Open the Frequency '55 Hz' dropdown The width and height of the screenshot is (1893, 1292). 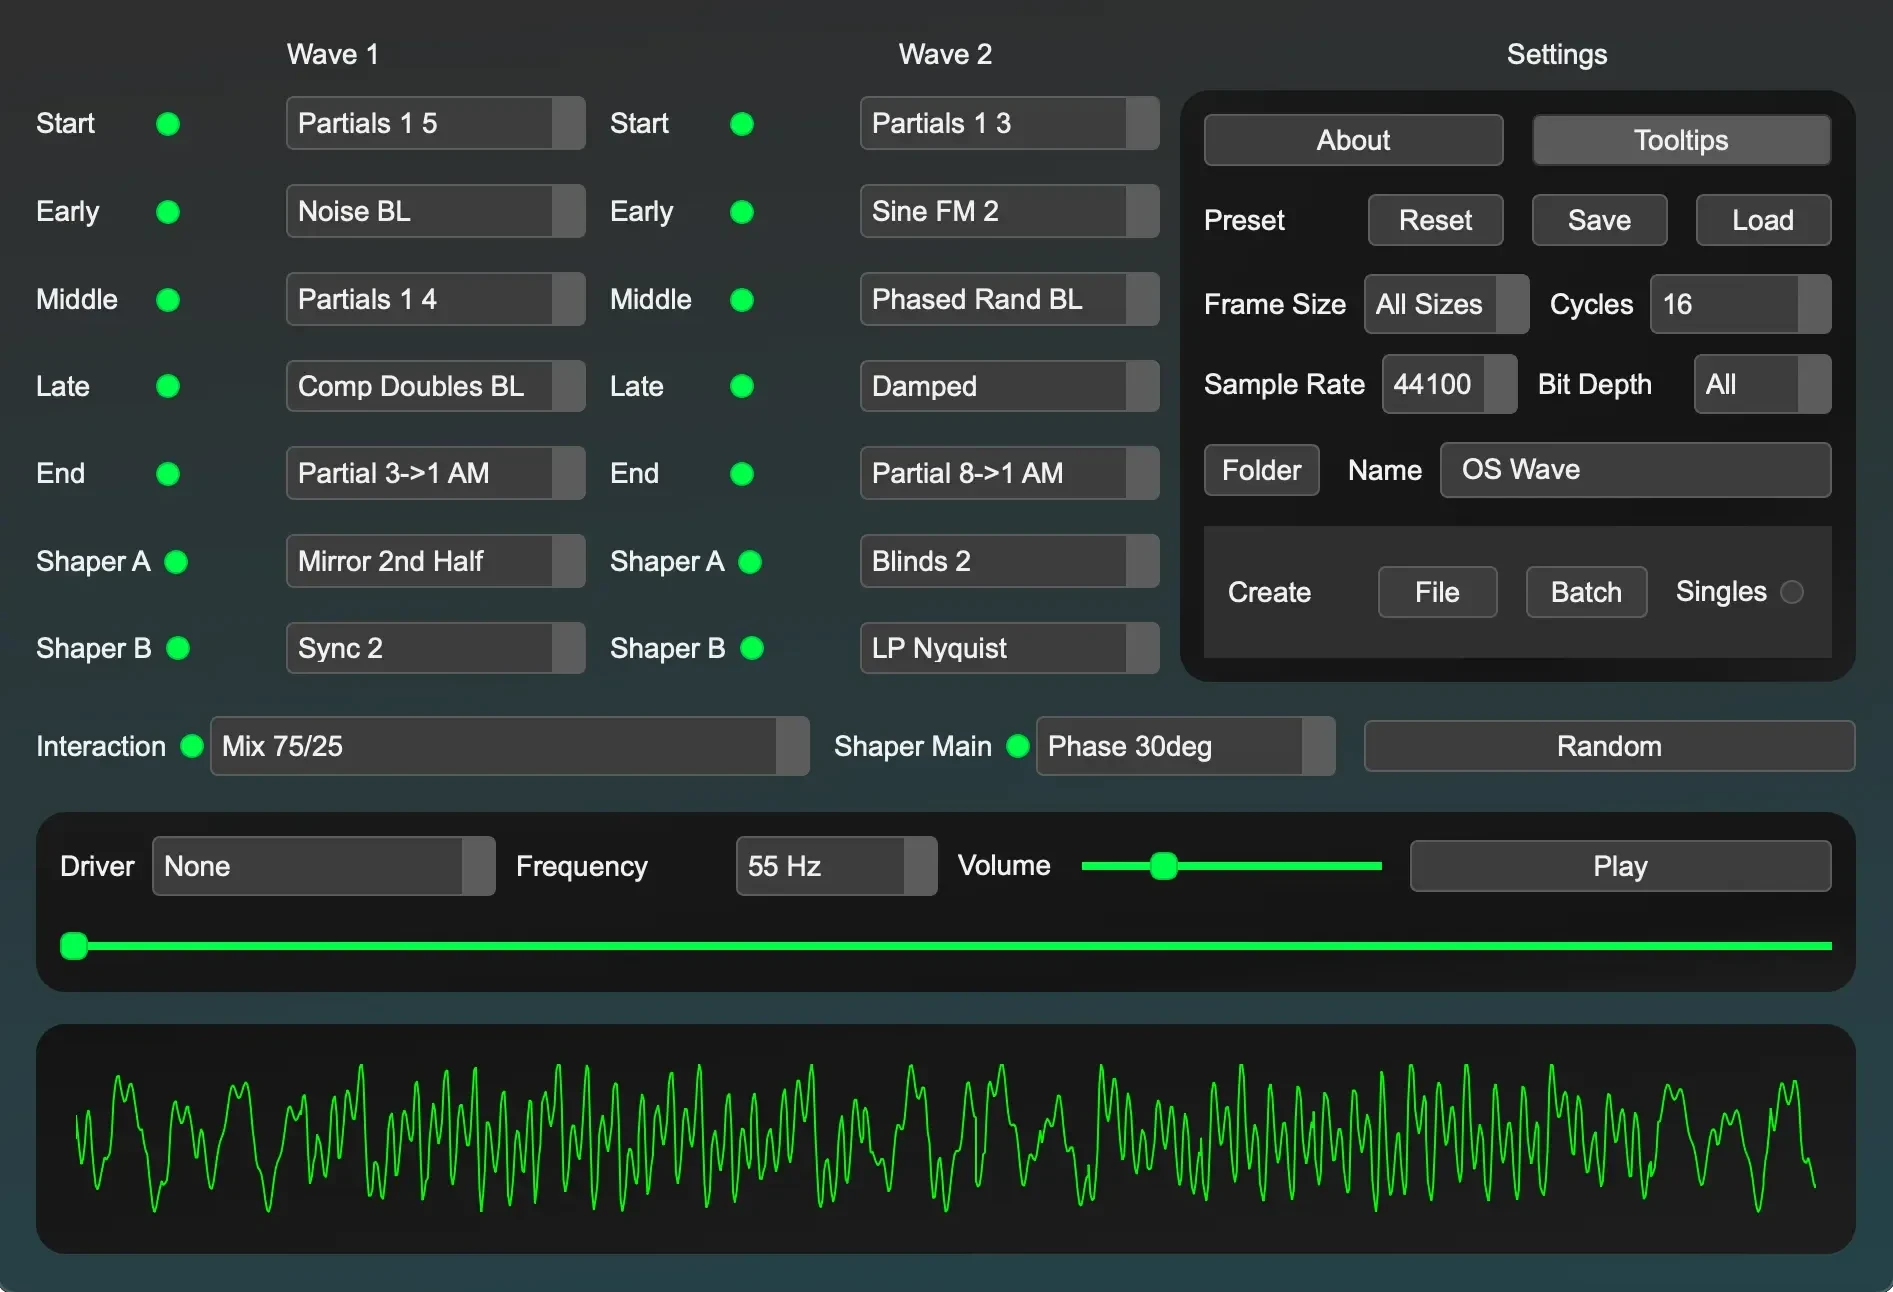point(836,866)
